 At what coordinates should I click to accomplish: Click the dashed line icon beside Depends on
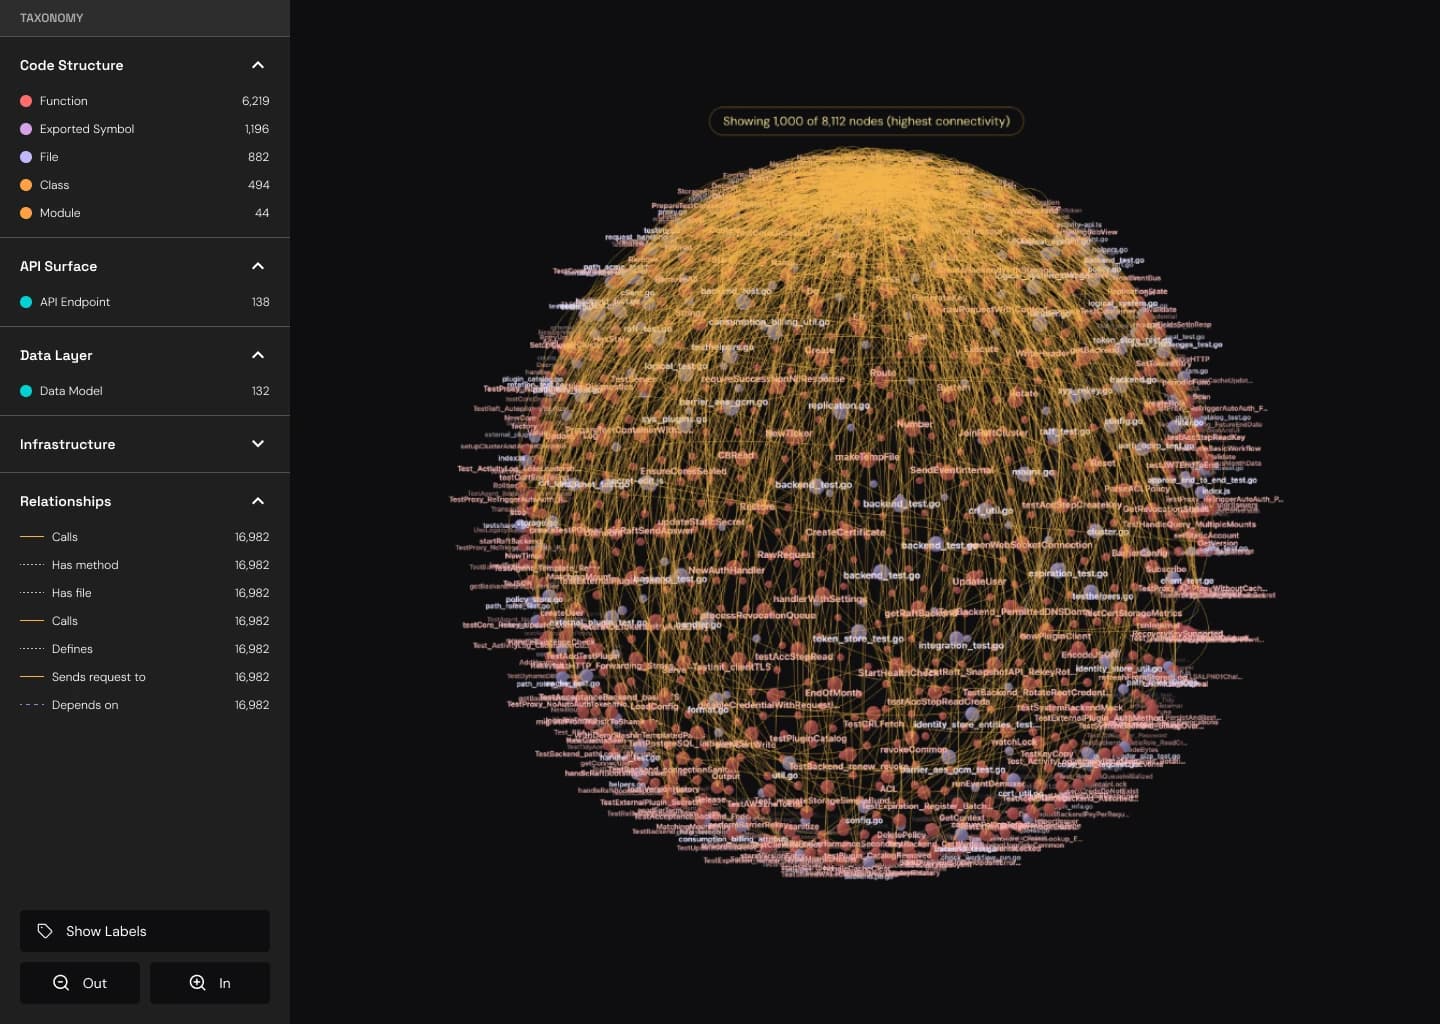click(32, 705)
